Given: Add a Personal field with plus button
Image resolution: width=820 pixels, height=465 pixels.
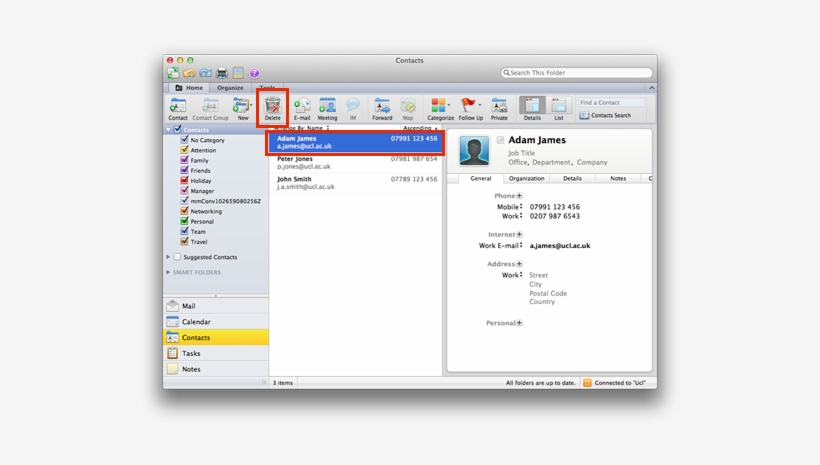Looking at the screenshot, I should tap(519, 323).
